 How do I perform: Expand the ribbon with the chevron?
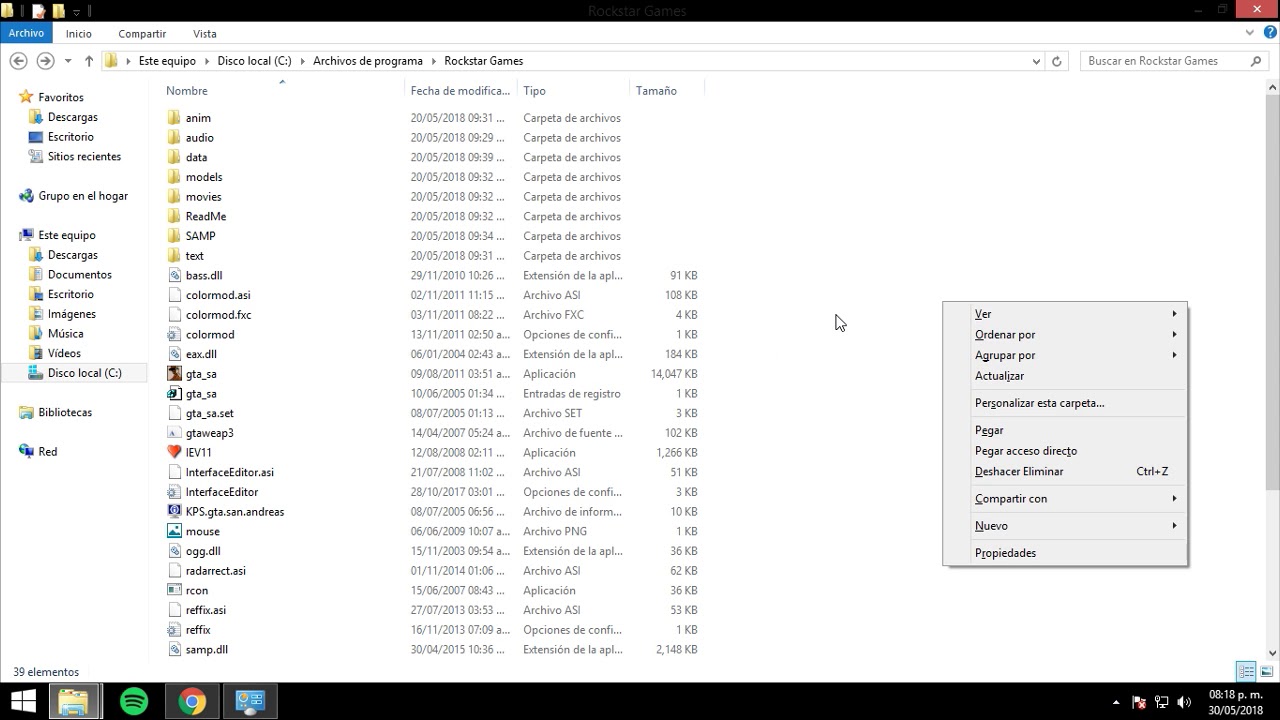(x=1250, y=33)
